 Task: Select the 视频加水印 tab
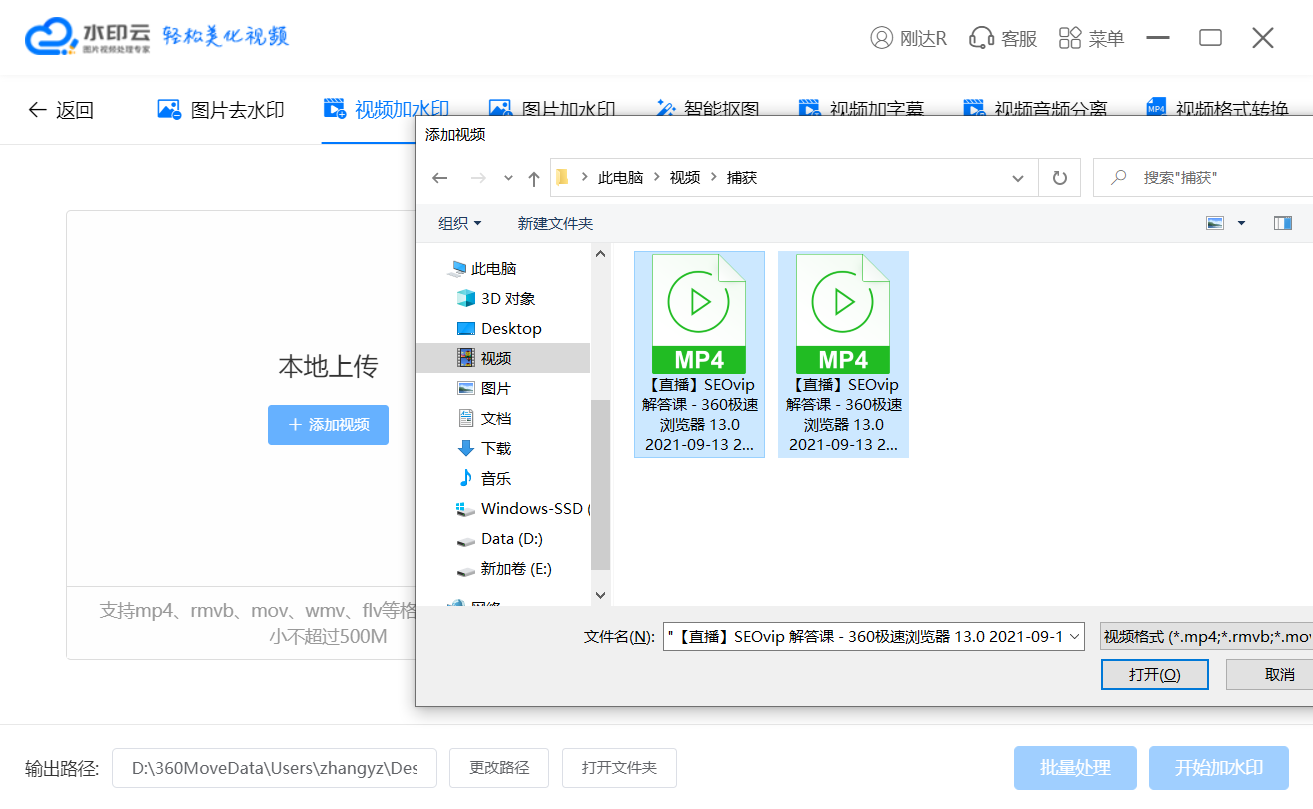(x=386, y=110)
